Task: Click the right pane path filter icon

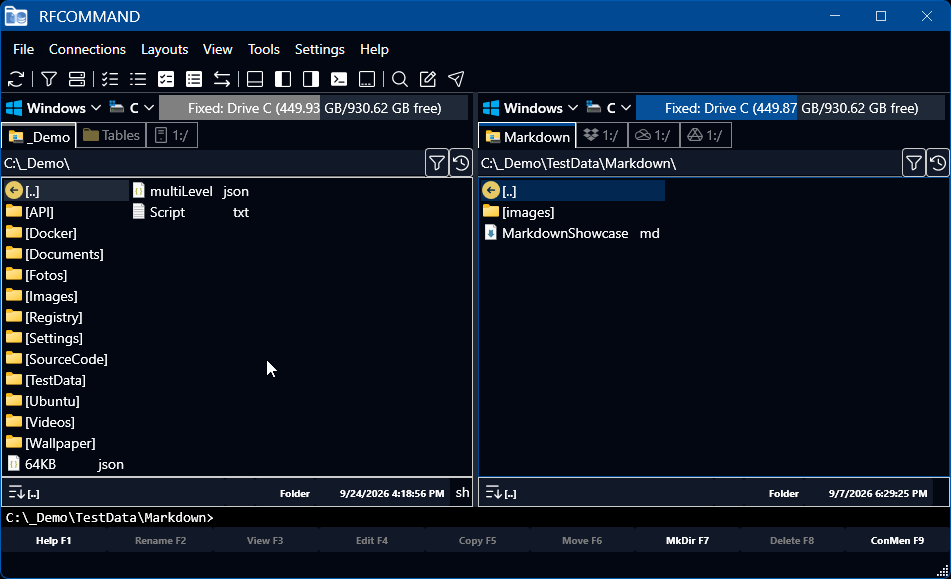Action: (x=913, y=163)
